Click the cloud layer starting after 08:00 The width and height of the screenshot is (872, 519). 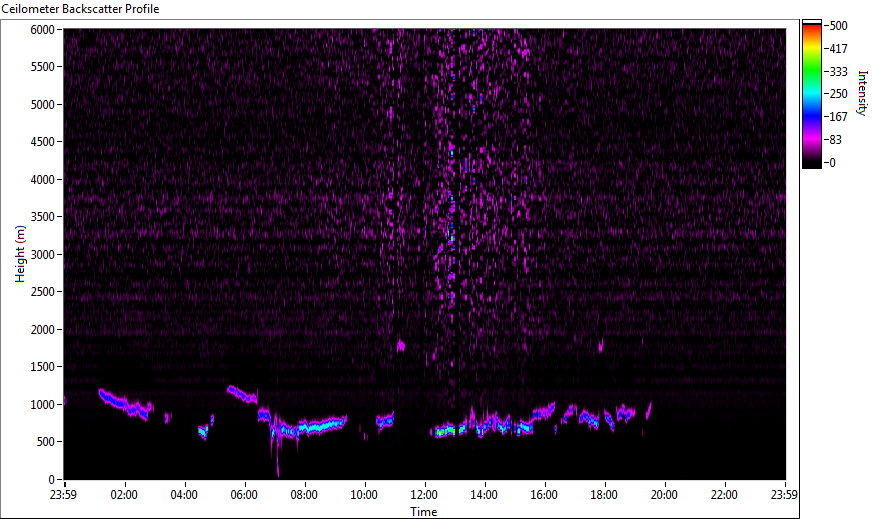click(x=323, y=426)
